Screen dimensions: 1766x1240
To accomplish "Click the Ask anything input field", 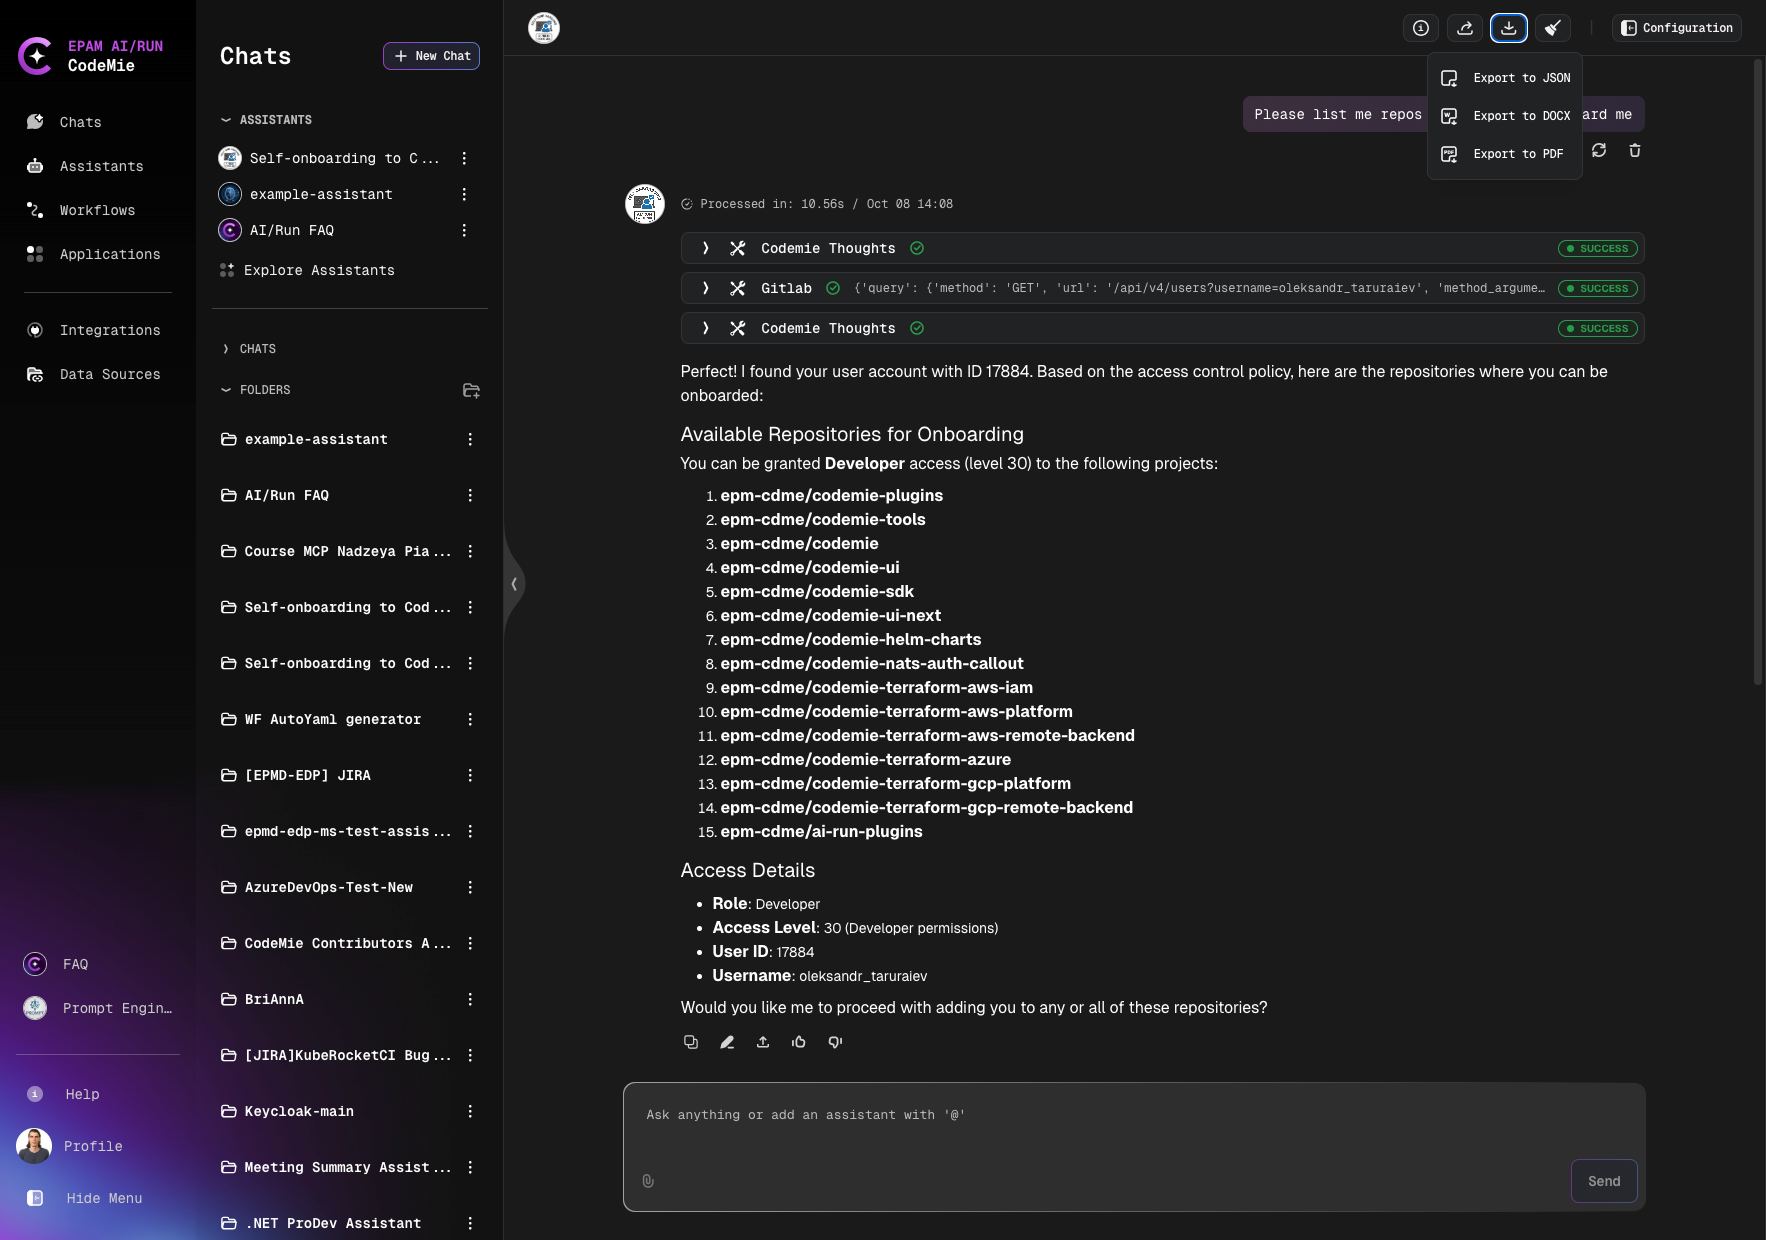I will click(1000, 1114).
